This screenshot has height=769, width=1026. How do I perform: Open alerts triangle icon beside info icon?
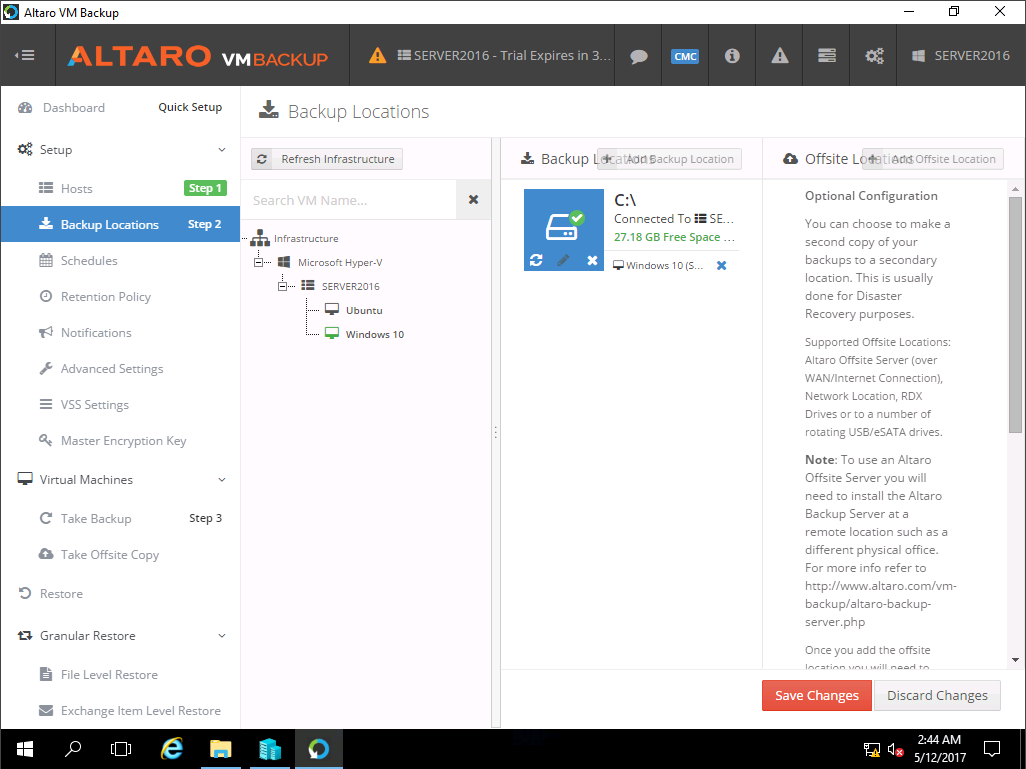[779, 56]
